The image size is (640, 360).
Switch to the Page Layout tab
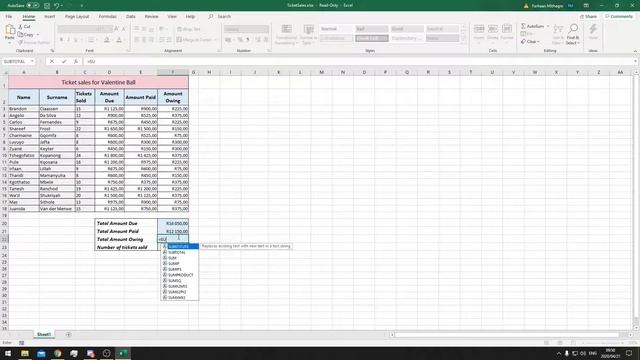pyautogui.click(x=77, y=17)
